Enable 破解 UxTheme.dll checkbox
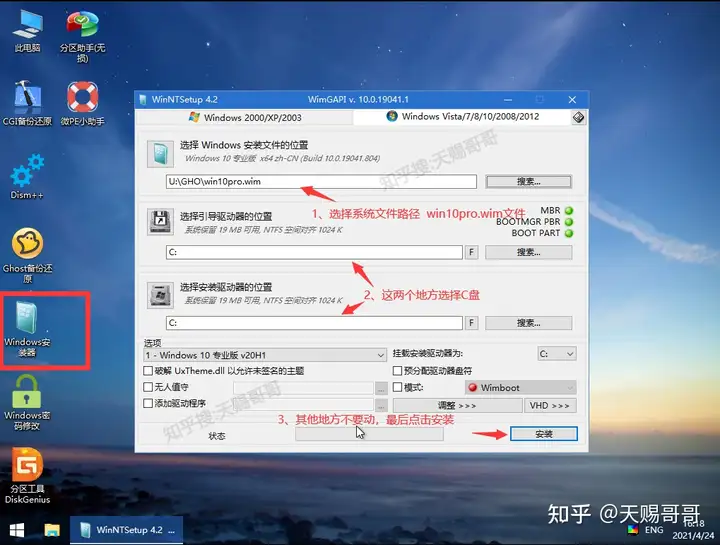 [148, 371]
